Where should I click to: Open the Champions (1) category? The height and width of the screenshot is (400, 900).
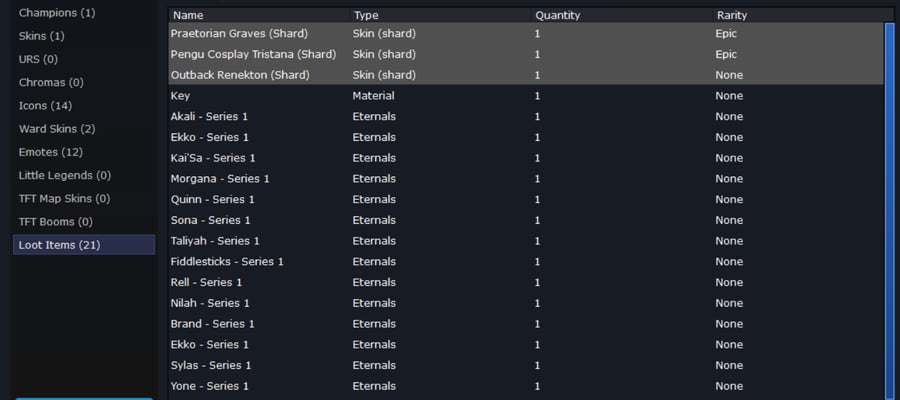(84, 13)
